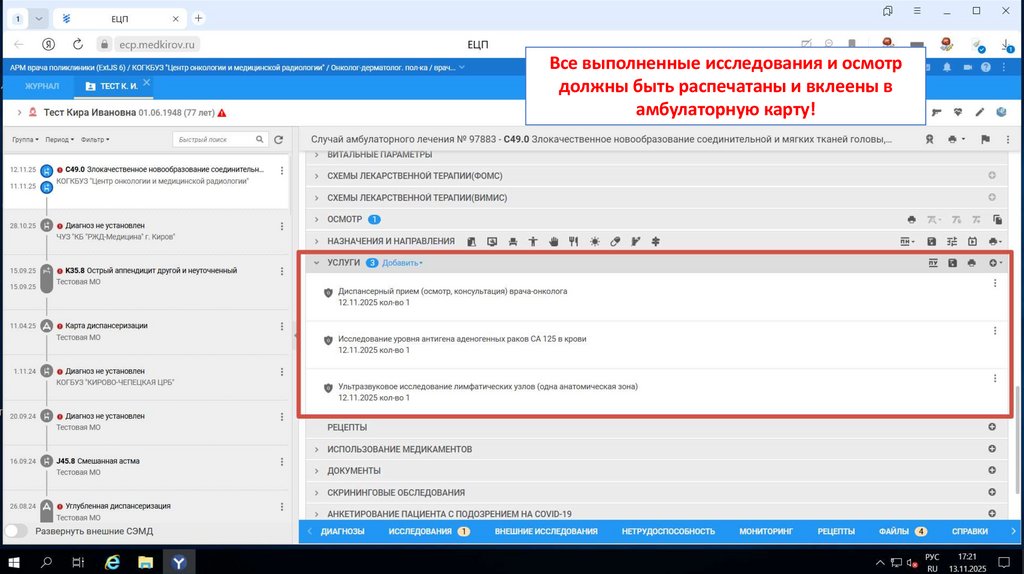1024x574 pixels.
Task: Click the save icon in НАЗНАЧЕНИЯ И НАПРАВЛЕНИЯ row
Action: point(931,242)
